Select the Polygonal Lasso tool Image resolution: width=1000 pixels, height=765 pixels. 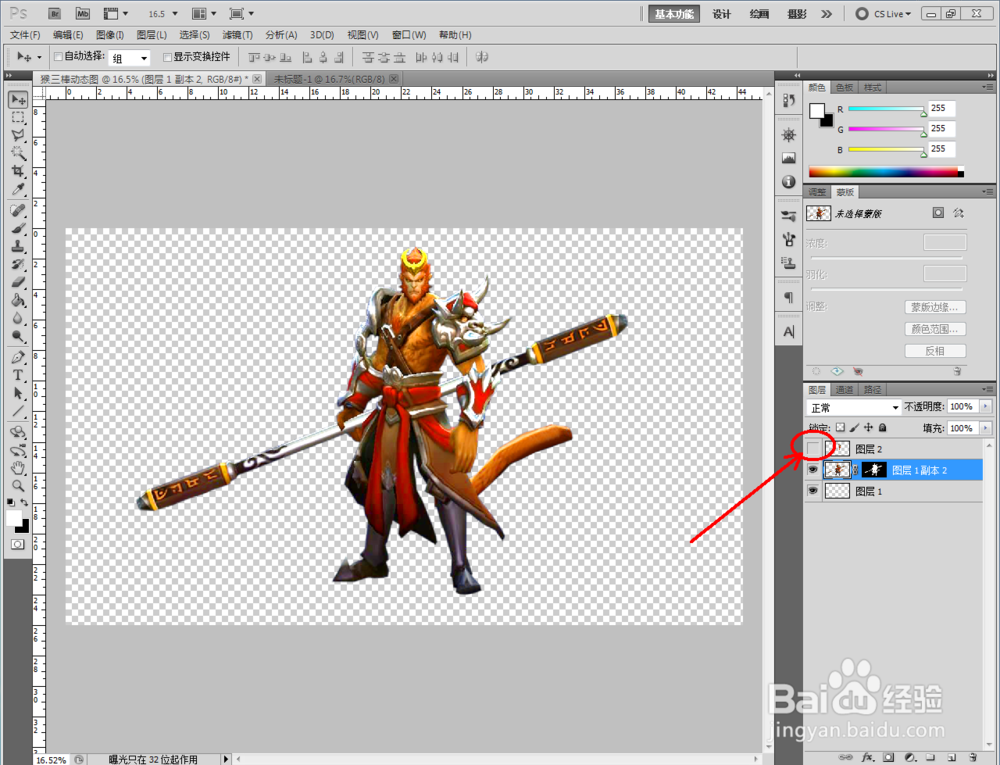[x=18, y=135]
